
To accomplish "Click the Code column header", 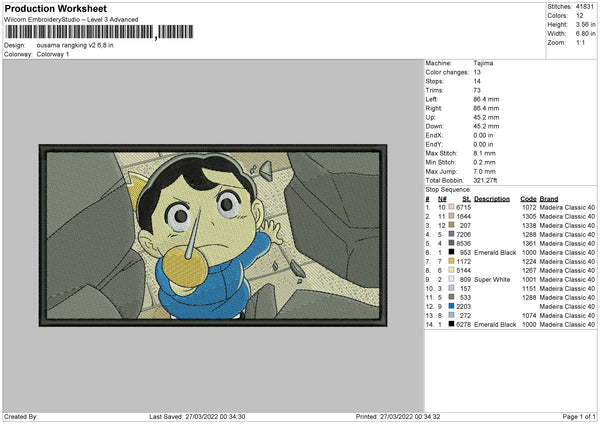I will point(529,198).
